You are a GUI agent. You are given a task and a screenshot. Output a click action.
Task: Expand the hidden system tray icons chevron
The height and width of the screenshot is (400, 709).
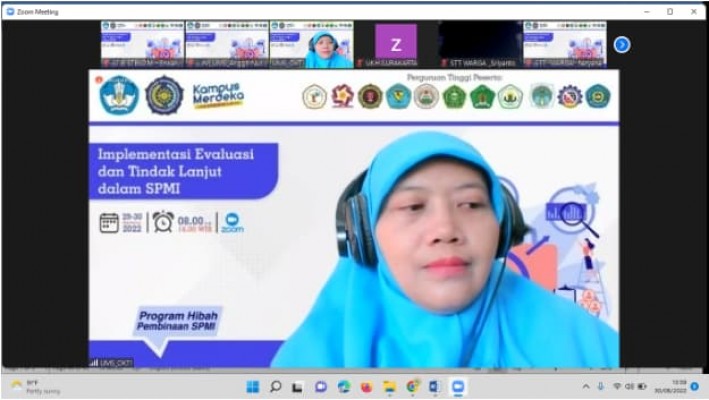[586, 386]
